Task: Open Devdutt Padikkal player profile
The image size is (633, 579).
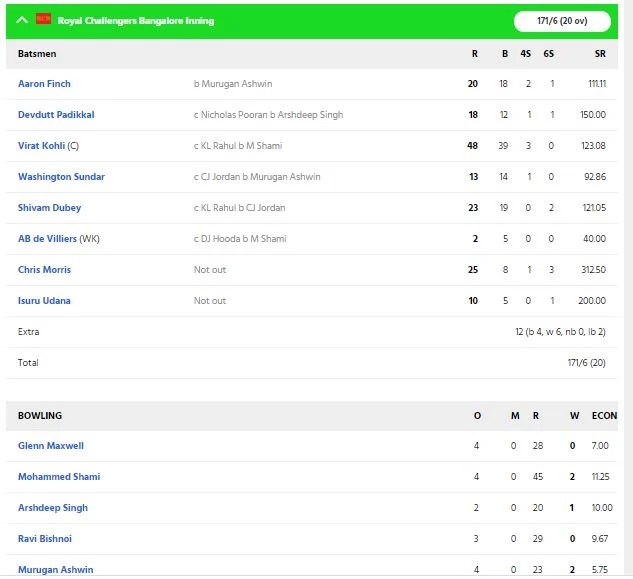Action: click(56, 115)
